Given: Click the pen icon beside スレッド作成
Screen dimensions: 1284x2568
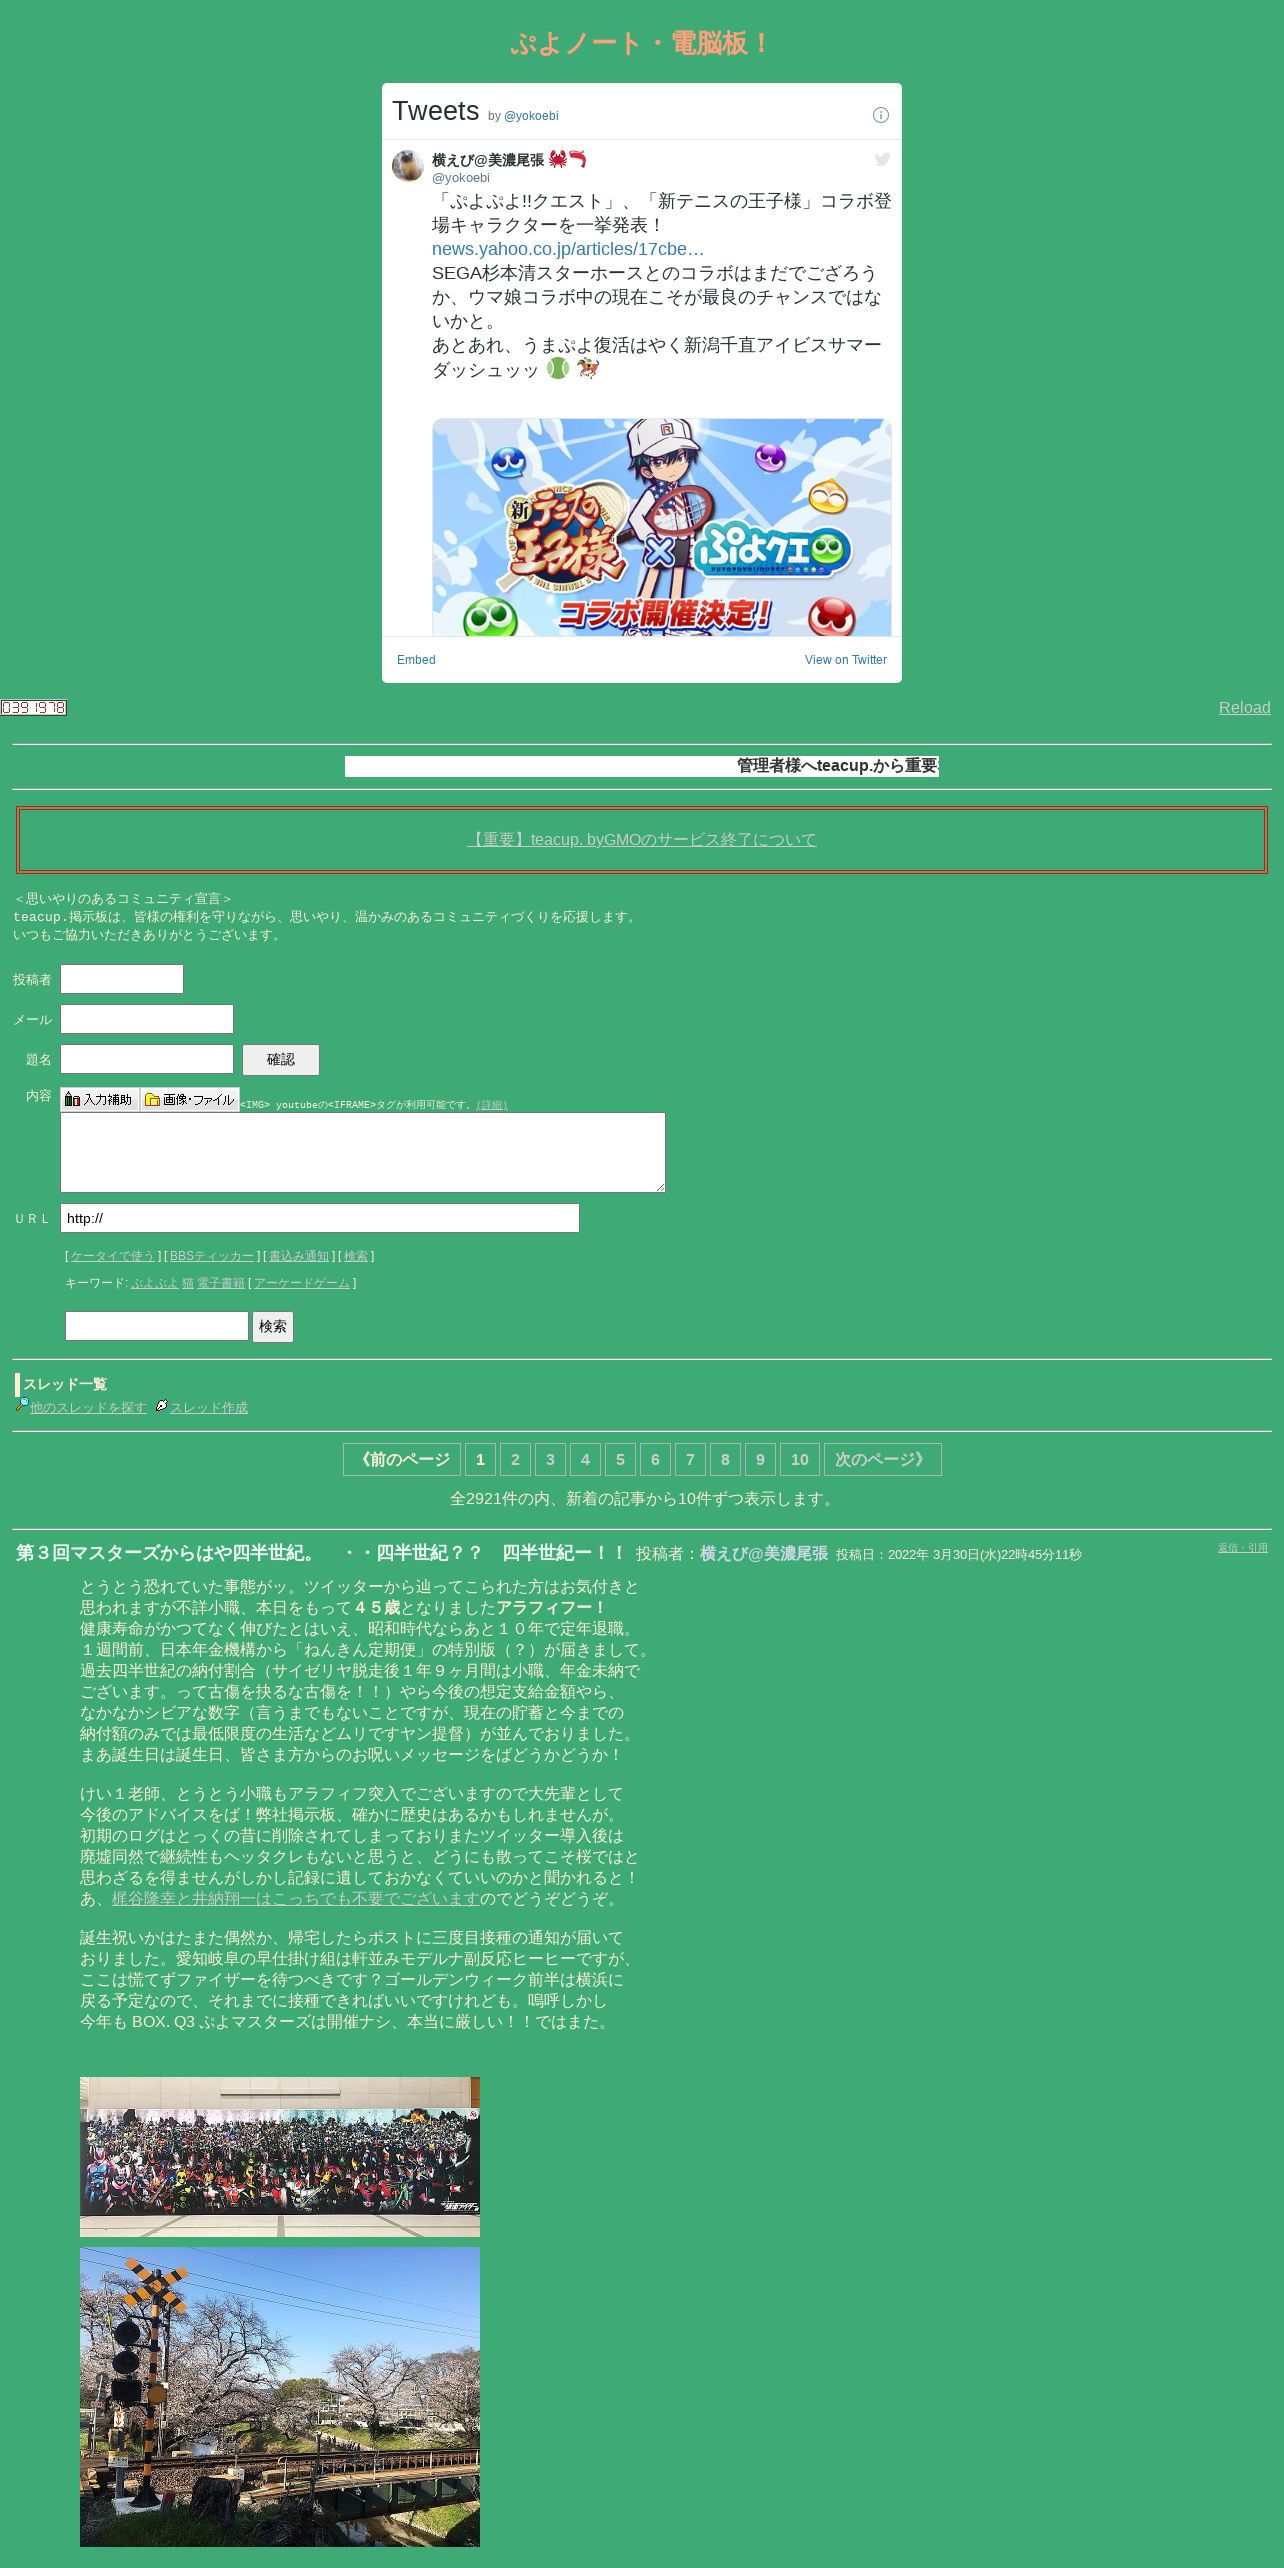Looking at the screenshot, I should (161, 1405).
